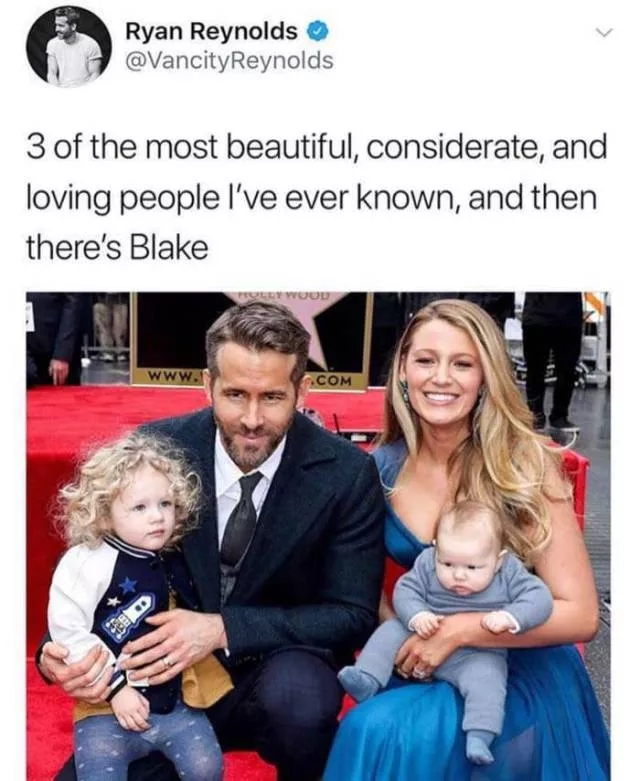
Task: Click the .COM sign text in photo
Action: click(332, 382)
